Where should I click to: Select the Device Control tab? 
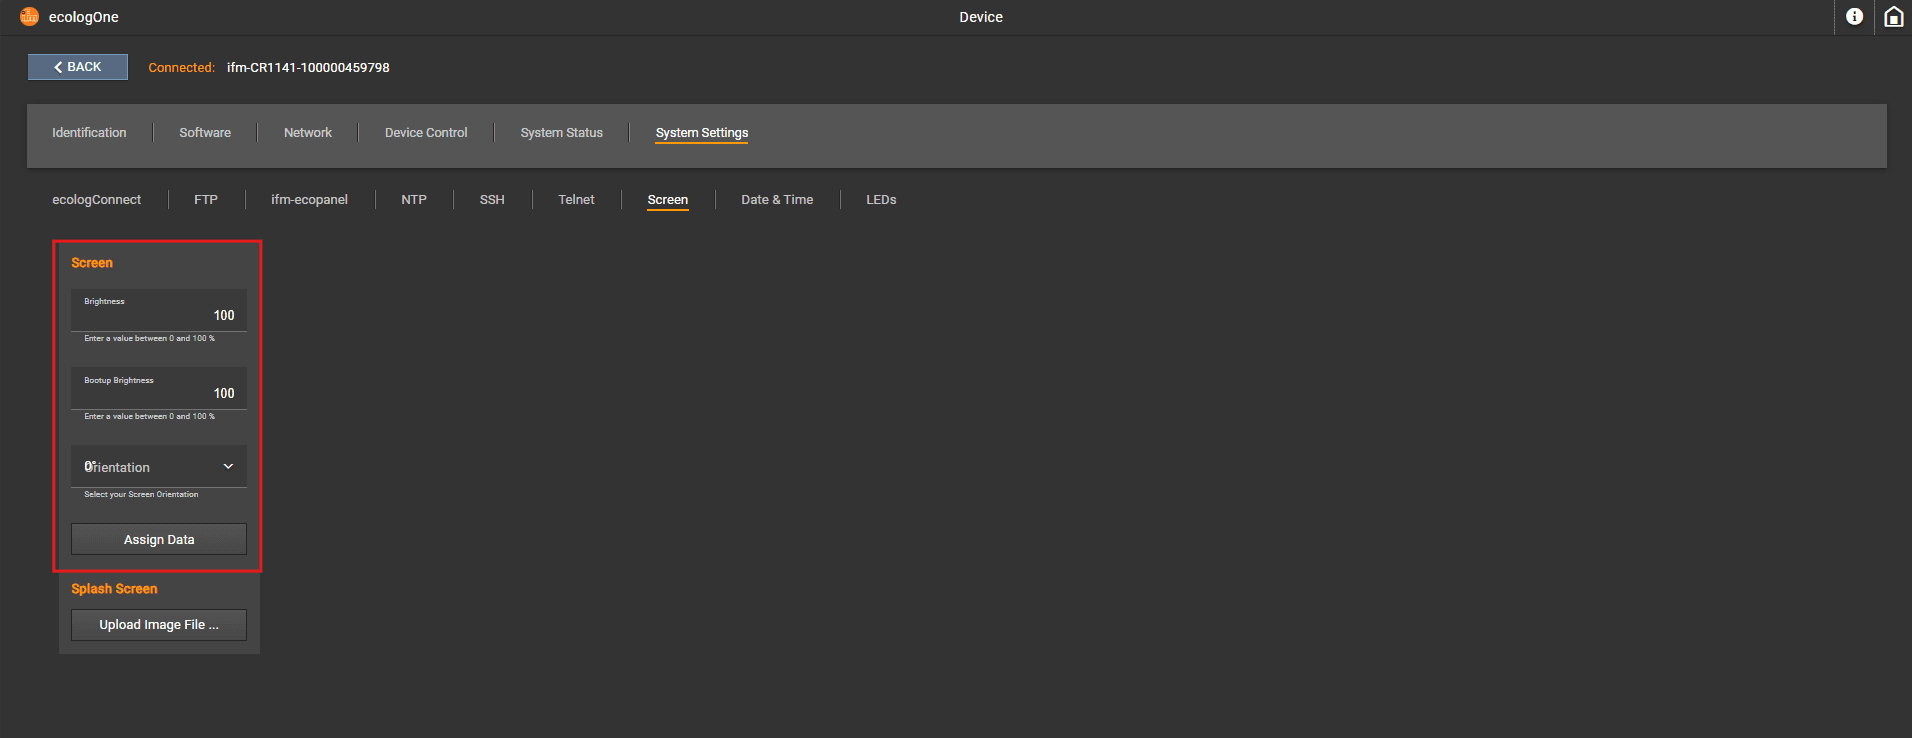(426, 133)
